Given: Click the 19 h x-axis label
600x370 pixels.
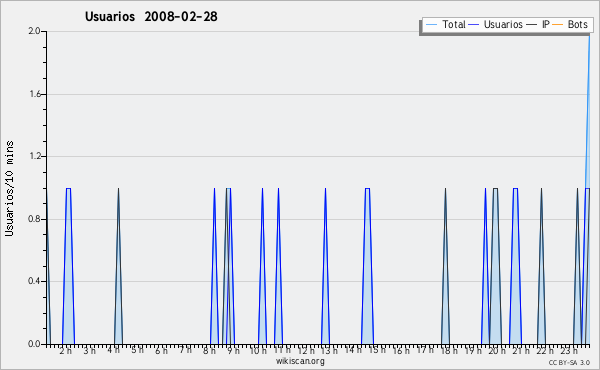Looking at the screenshot, I should (473, 351).
